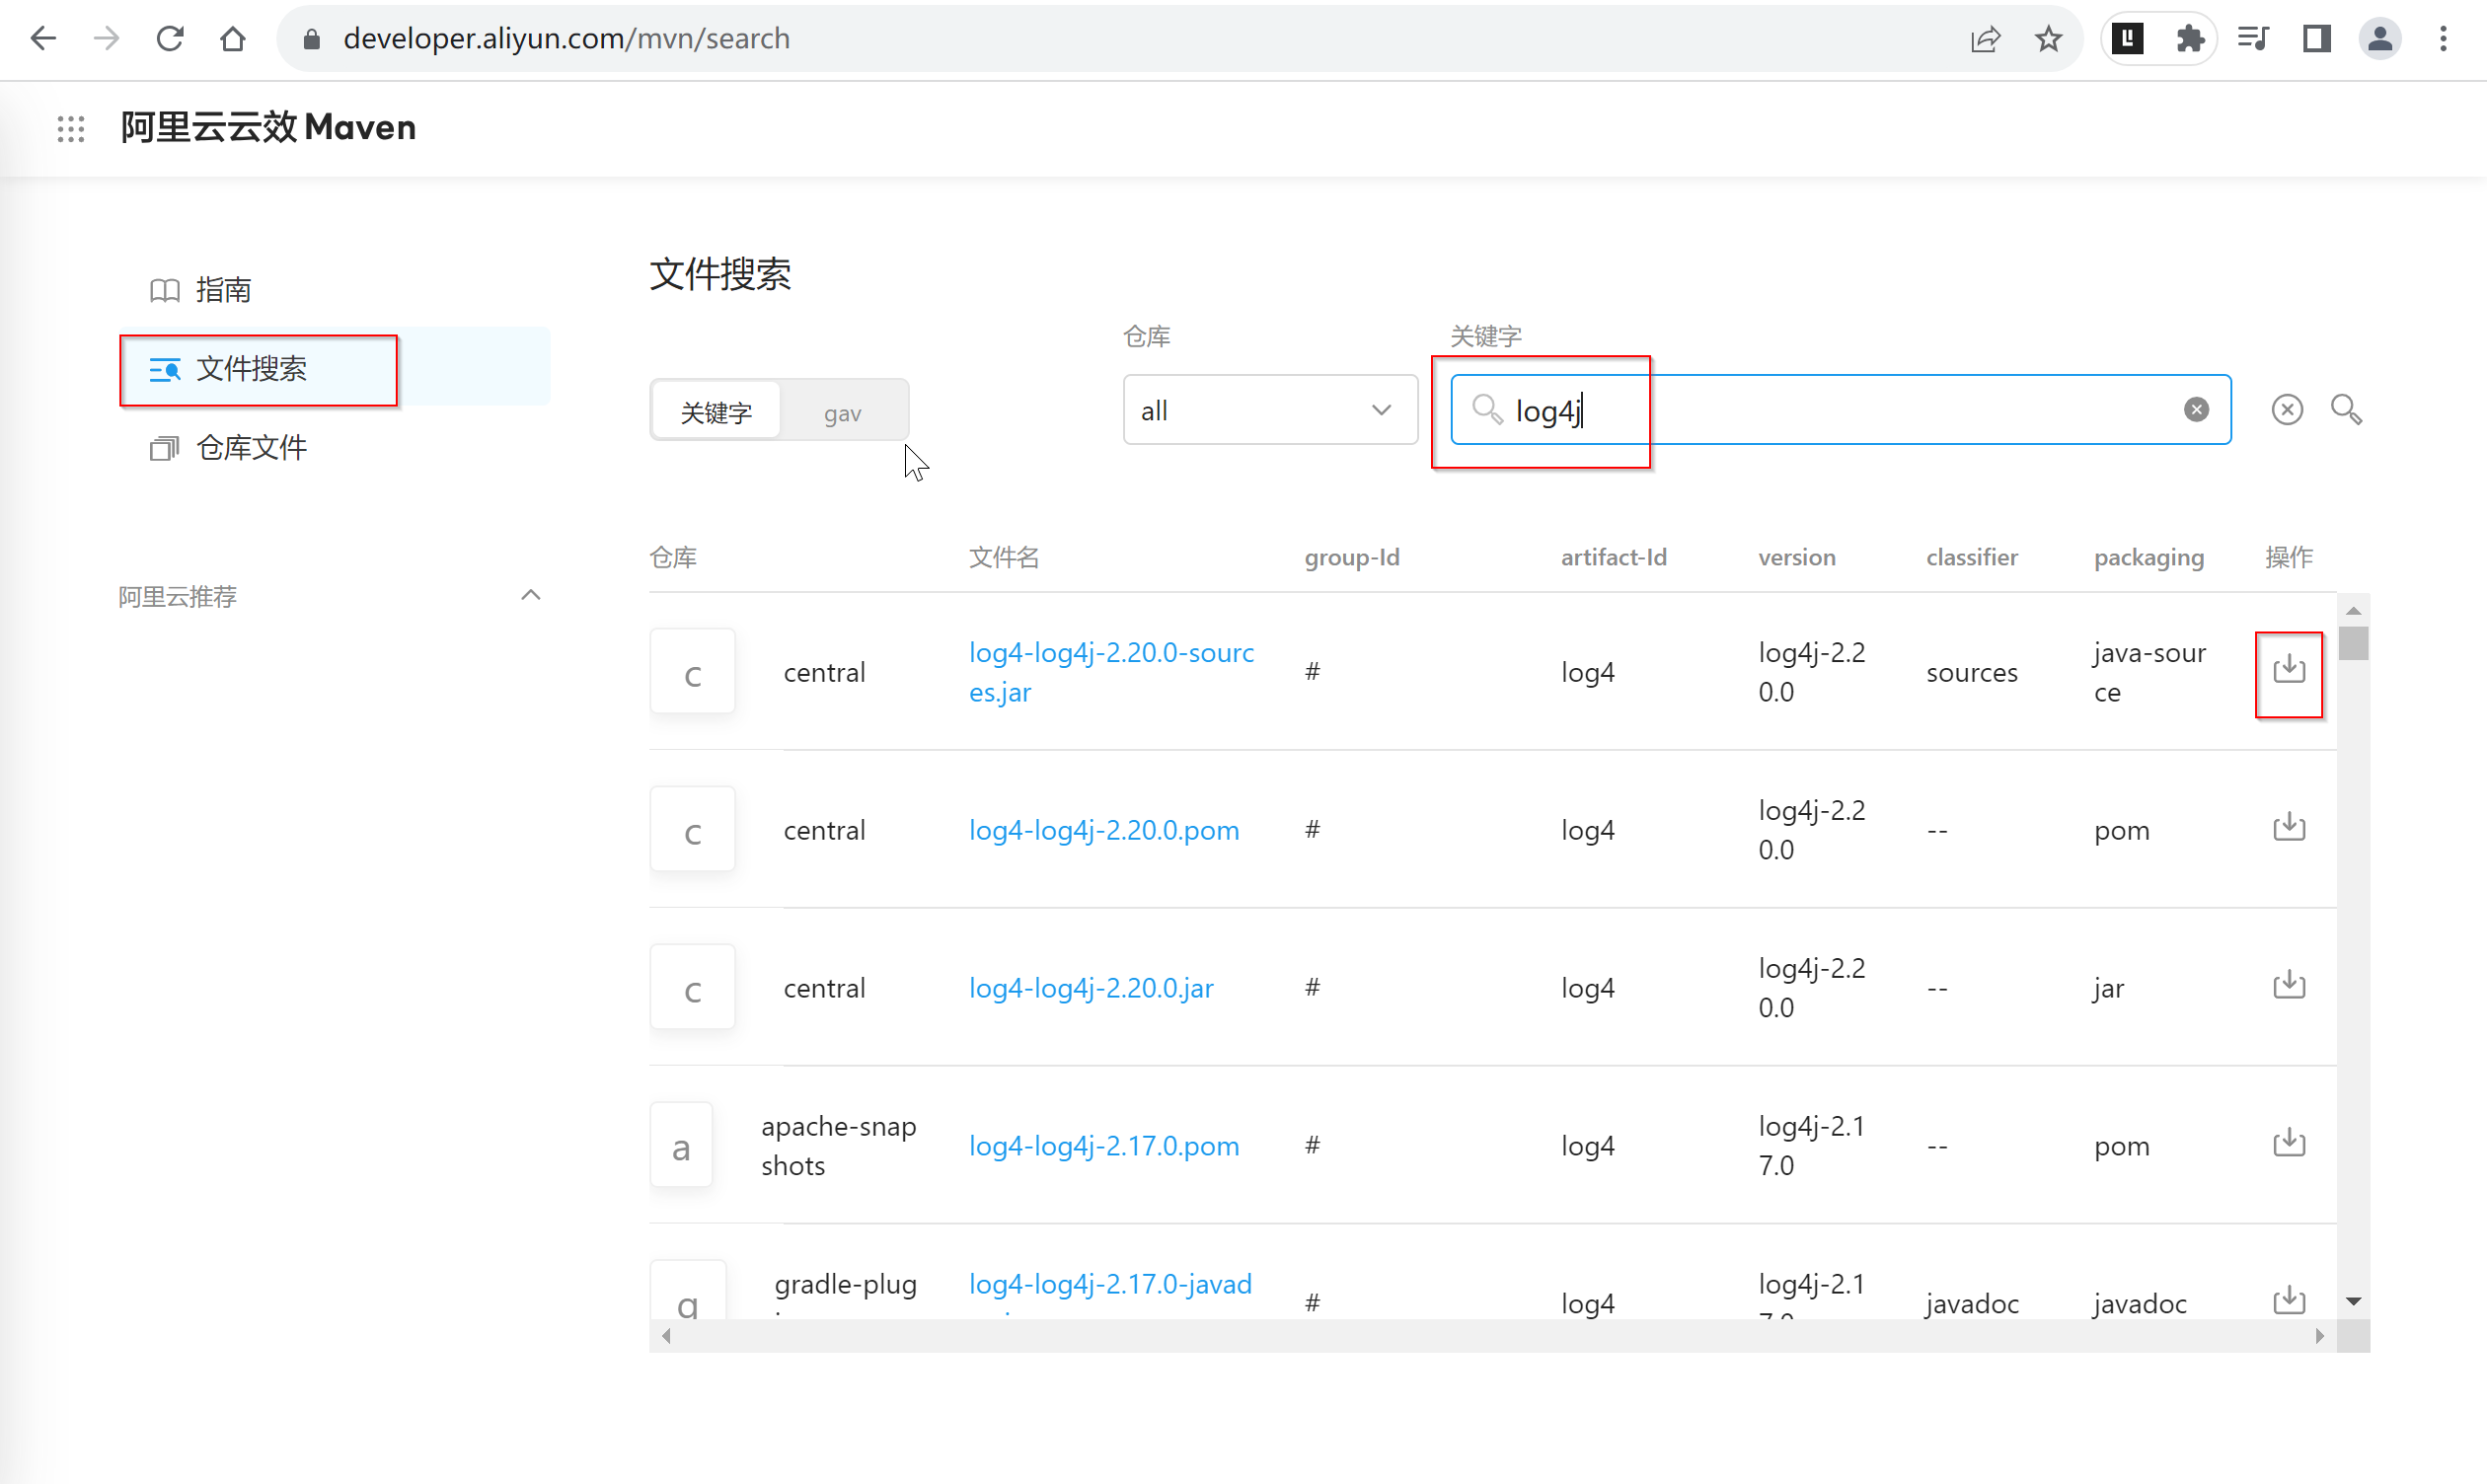The image size is (2487, 1484).
Task: Run search with the magnifier icon
Action: (x=2346, y=409)
